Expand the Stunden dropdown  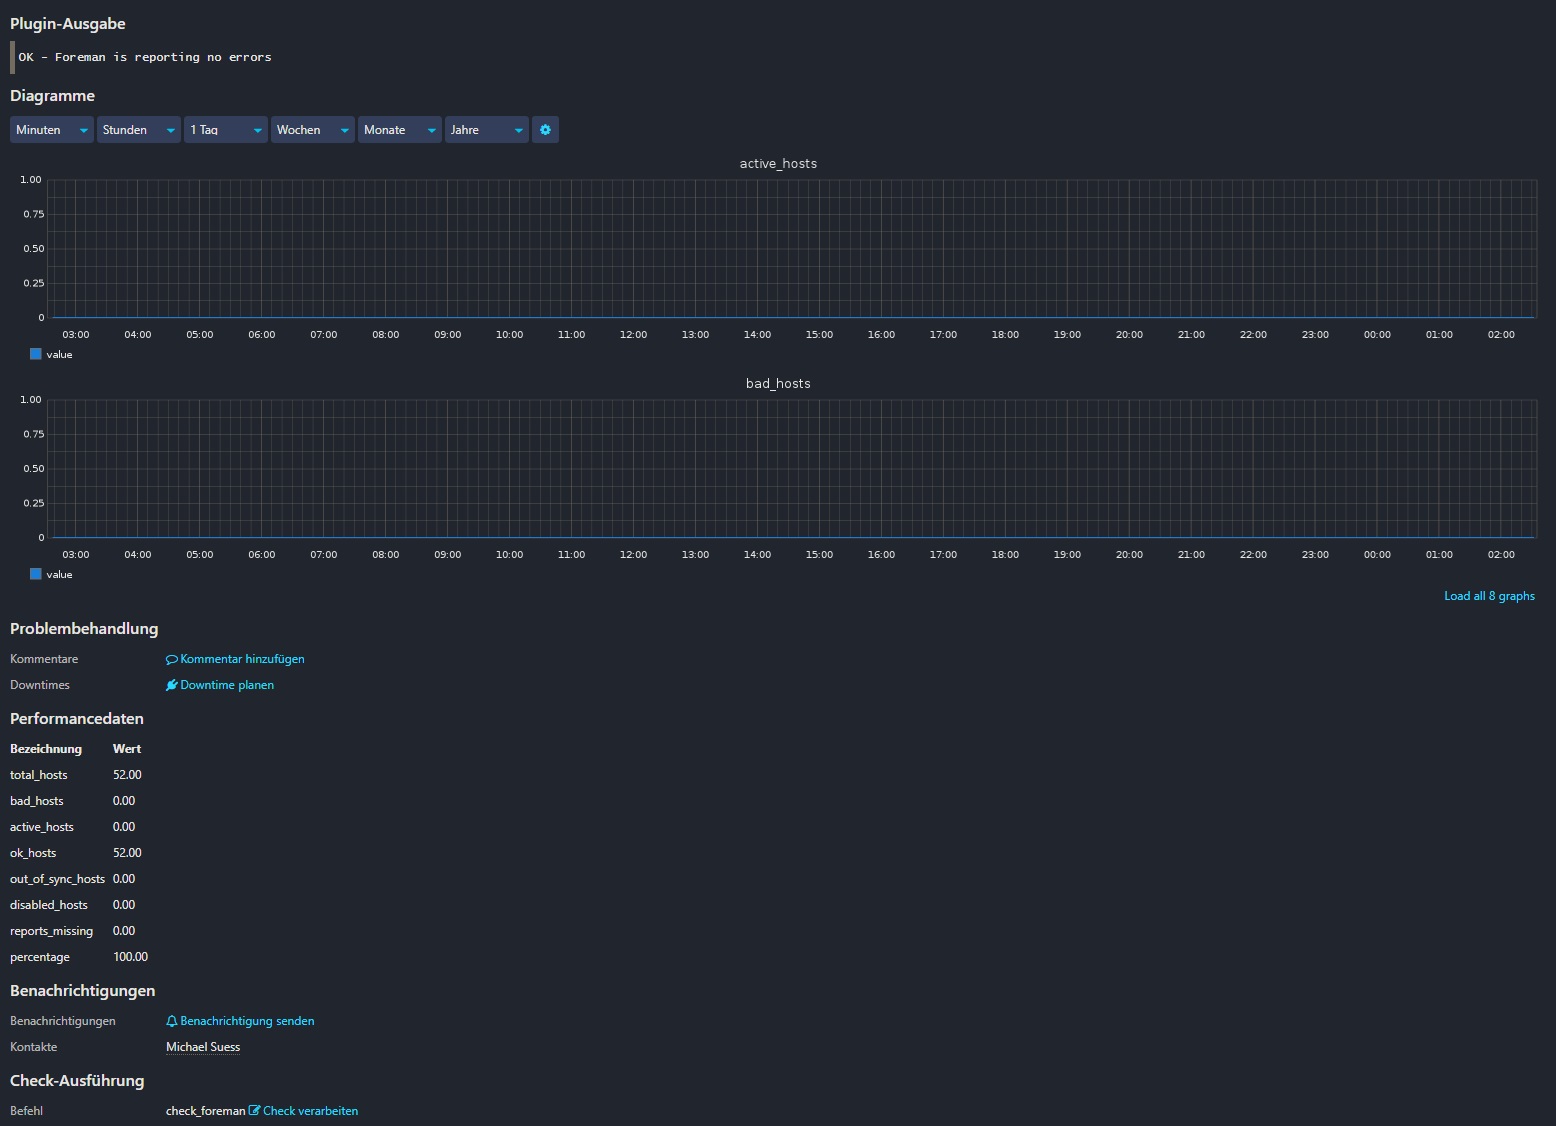(138, 130)
